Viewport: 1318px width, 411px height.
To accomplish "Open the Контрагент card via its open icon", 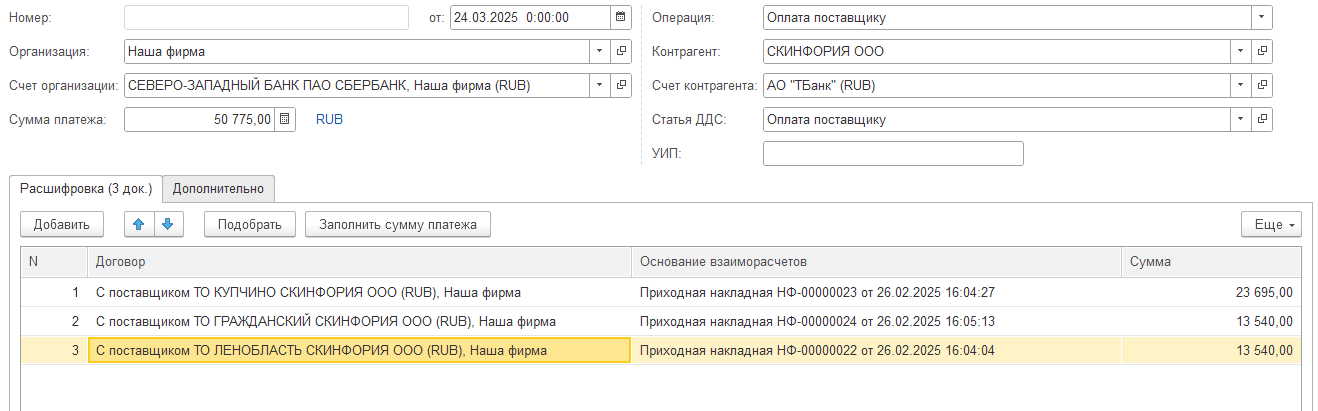I will 1262,52.
